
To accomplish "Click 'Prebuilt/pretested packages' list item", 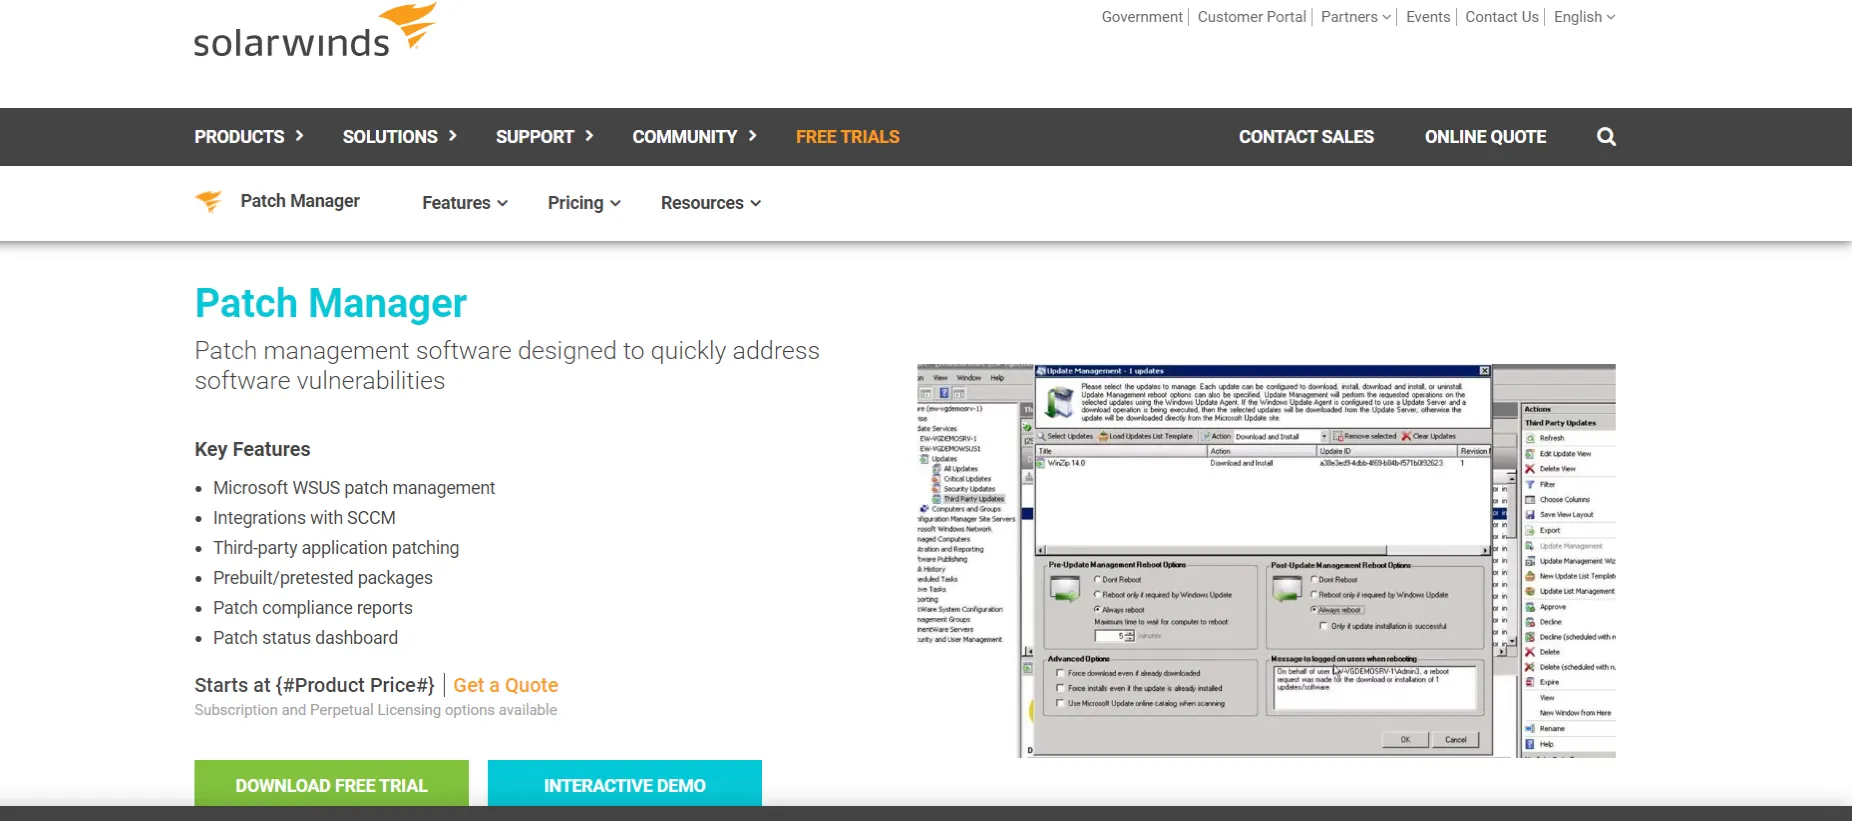I will pyautogui.click(x=323, y=578).
